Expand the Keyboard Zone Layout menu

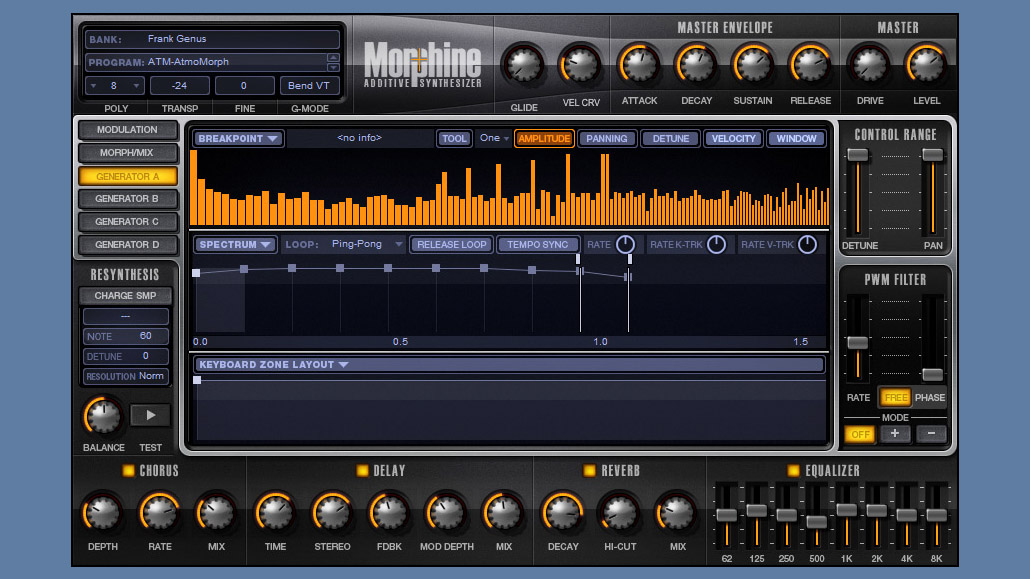pos(273,365)
